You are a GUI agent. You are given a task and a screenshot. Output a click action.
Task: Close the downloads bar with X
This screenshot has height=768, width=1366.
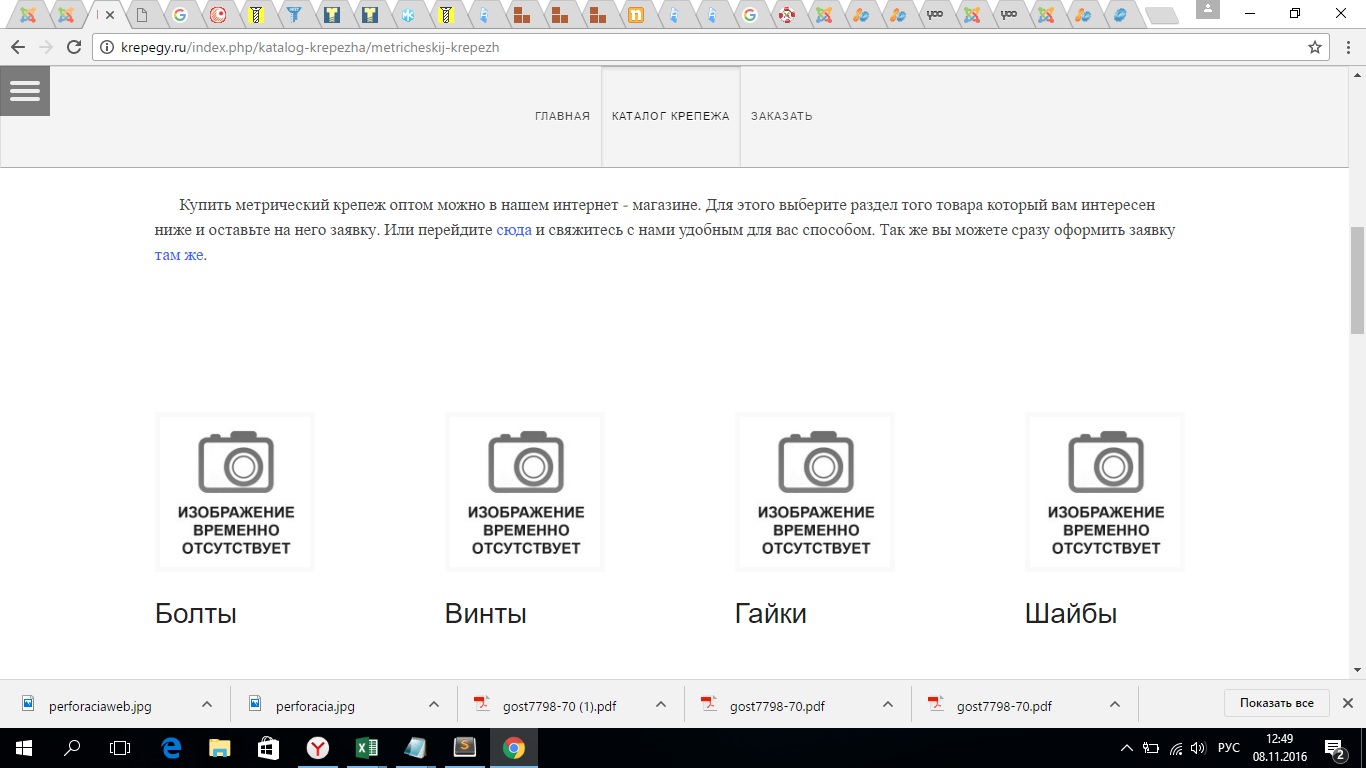click(1347, 703)
